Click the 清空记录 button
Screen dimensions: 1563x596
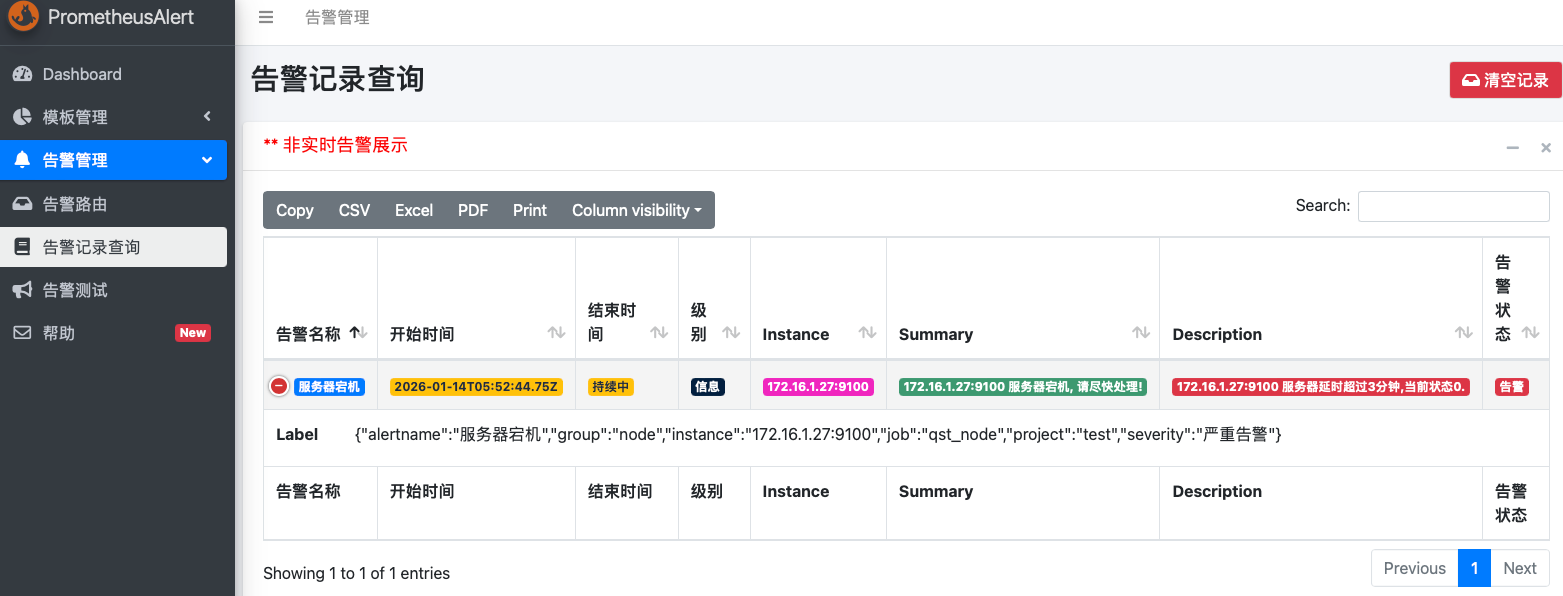click(1505, 80)
